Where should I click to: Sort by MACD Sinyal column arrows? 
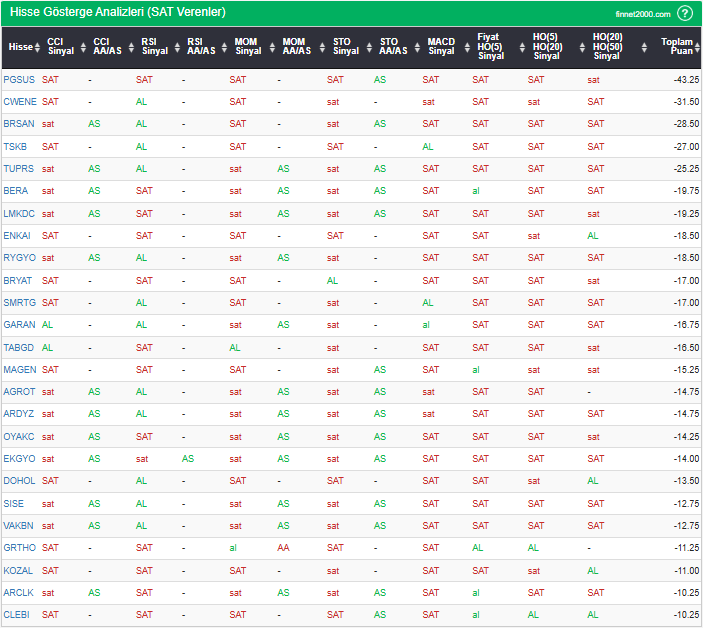(x=467, y=47)
